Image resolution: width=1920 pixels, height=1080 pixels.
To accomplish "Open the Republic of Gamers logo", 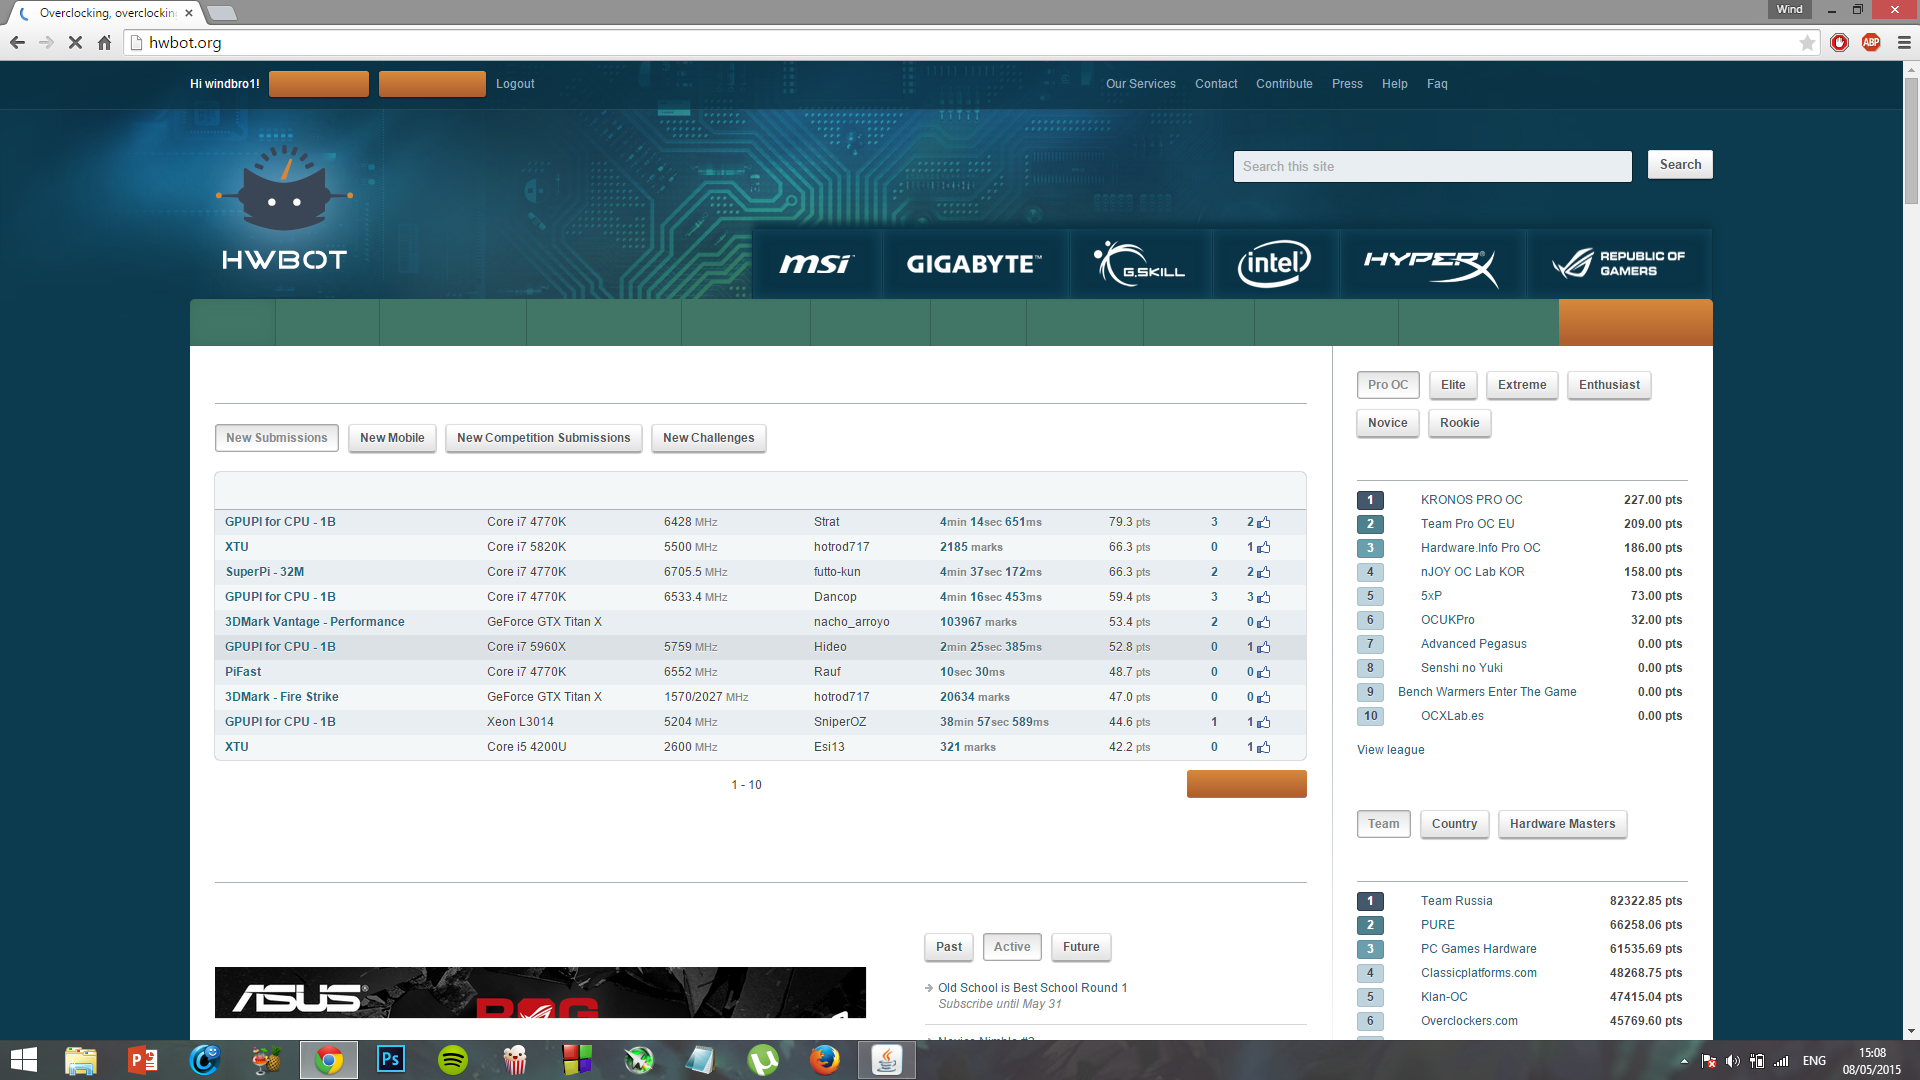I will tap(1619, 264).
